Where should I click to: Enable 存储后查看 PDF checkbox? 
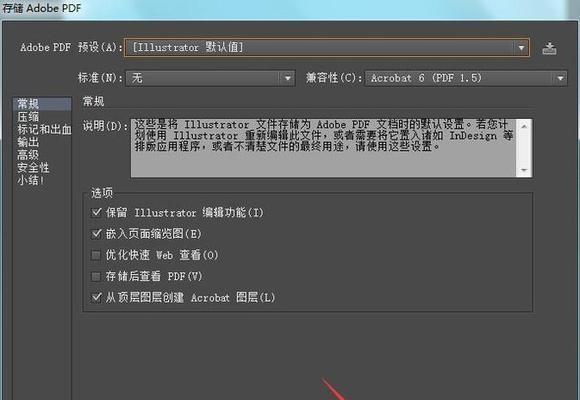pyautogui.click(x=96, y=276)
